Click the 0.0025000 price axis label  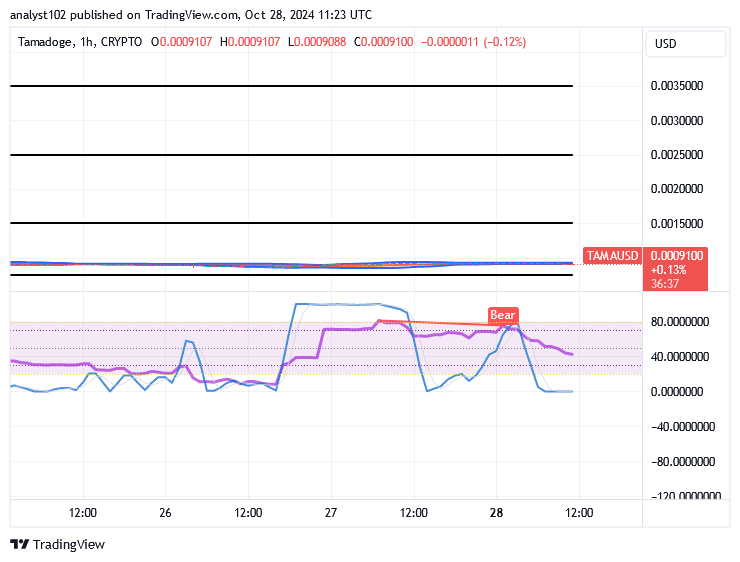point(677,154)
